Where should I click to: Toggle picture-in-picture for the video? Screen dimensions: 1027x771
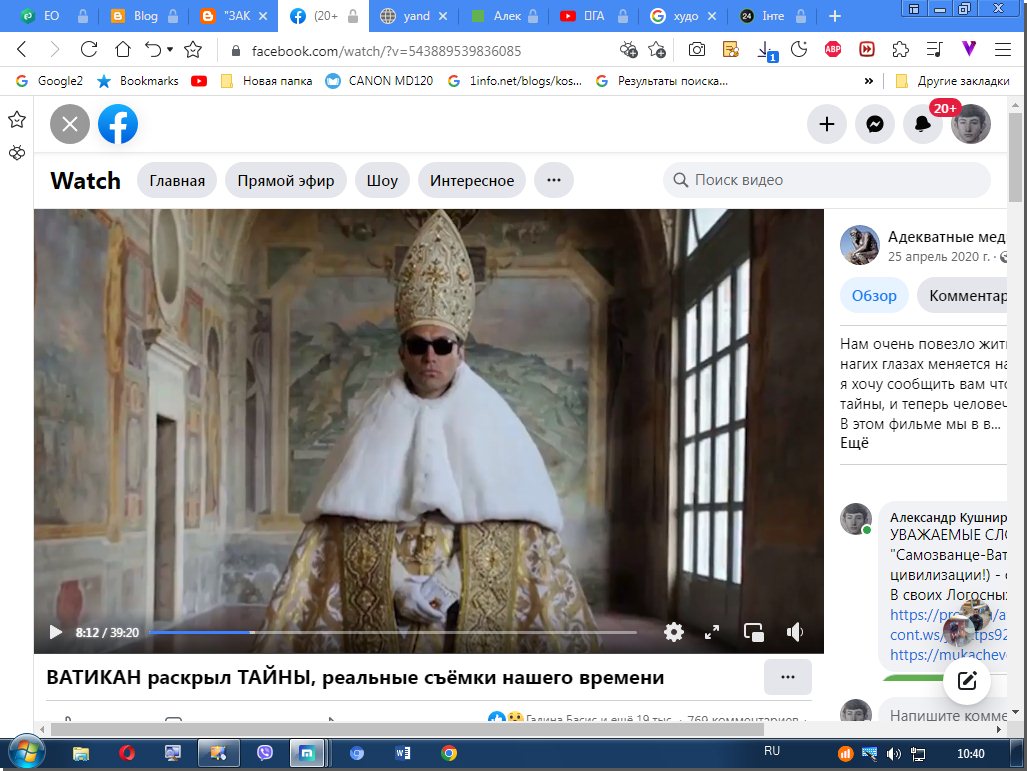pos(753,632)
